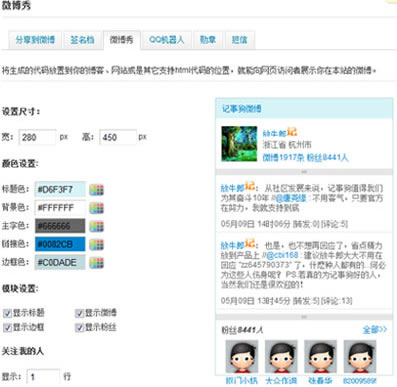Open the first fan's name link under the avatars
The image size is (397, 387).
tap(242, 380)
